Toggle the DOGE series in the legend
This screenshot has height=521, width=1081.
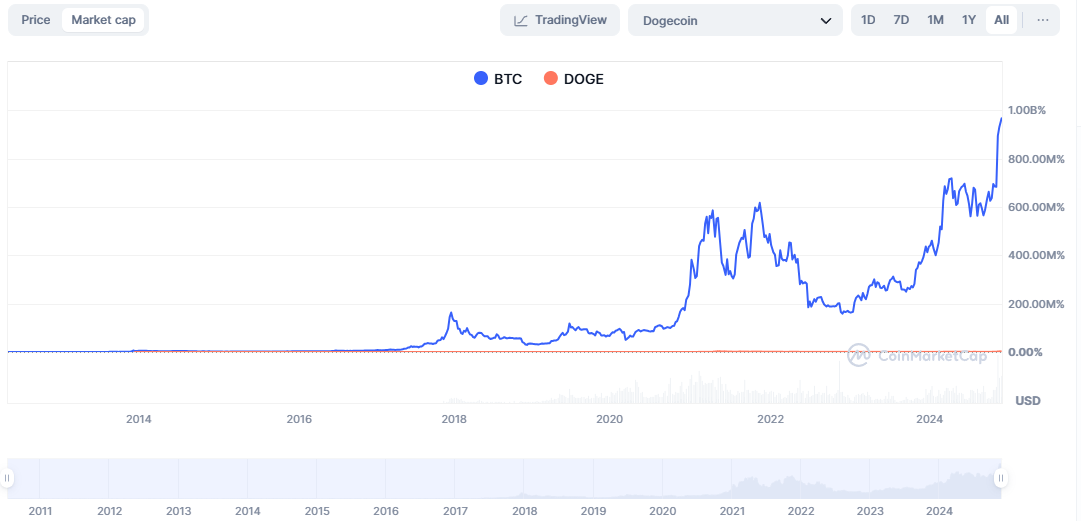pos(573,79)
